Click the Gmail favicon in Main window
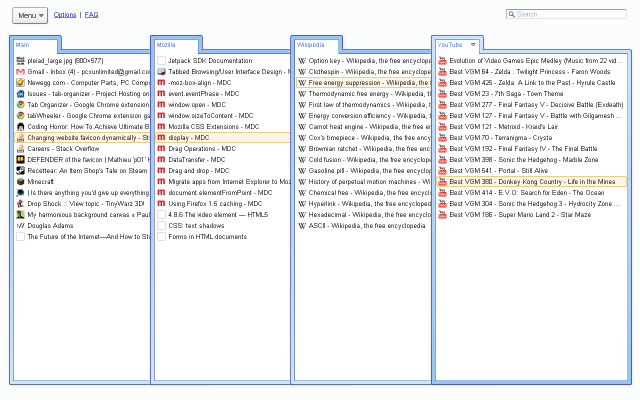The width and height of the screenshot is (640, 400). [20, 72]
